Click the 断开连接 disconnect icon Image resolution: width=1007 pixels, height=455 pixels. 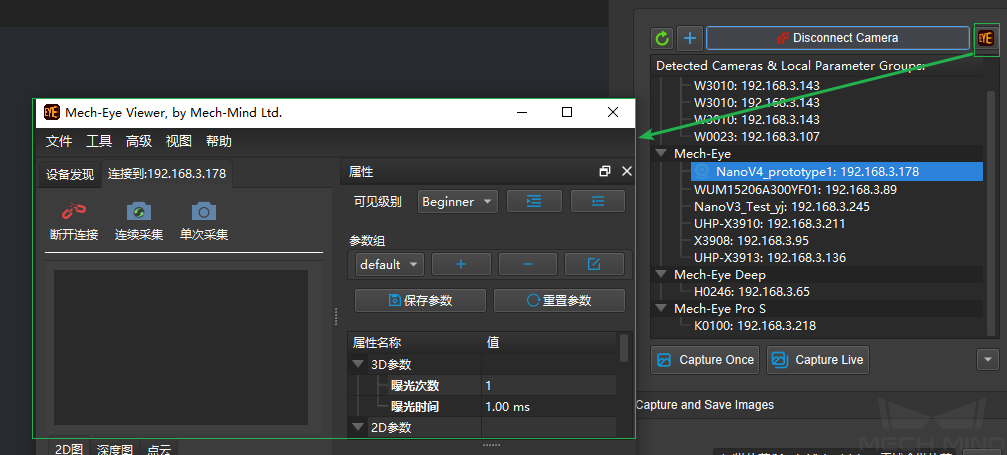pos(73,211)
